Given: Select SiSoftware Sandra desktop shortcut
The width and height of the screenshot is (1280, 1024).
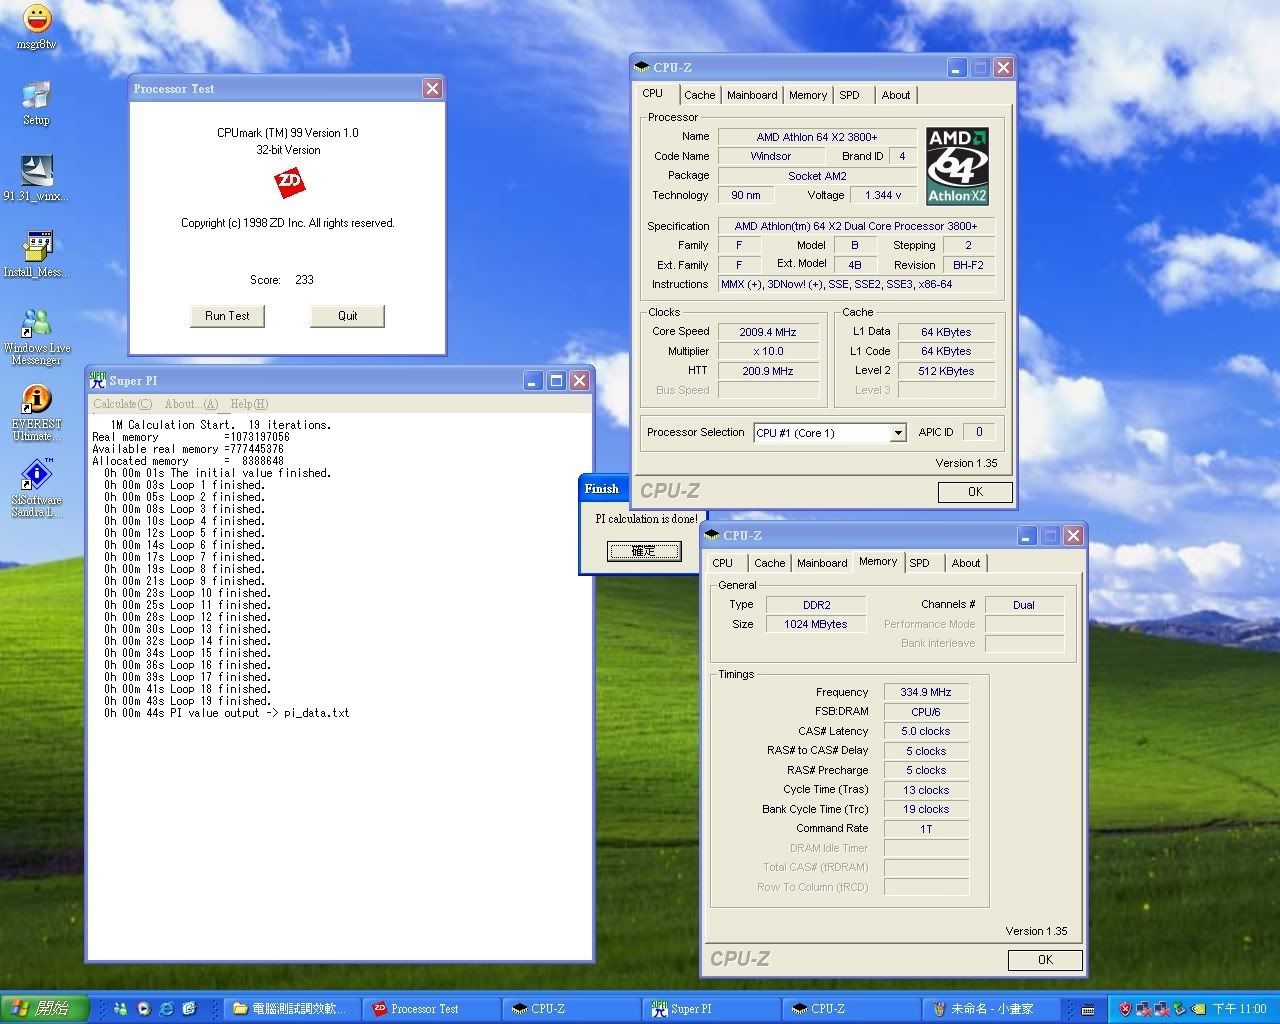Looking at the screenshot, I should point(36,488).
